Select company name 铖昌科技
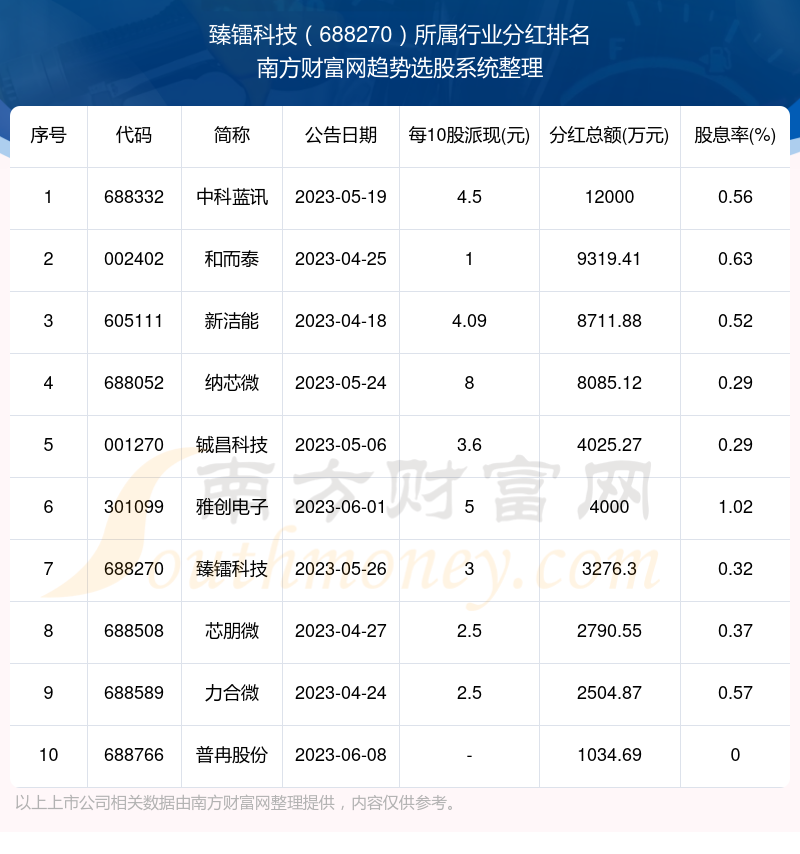This screenshot has width=800, height=854. [232, 446]
